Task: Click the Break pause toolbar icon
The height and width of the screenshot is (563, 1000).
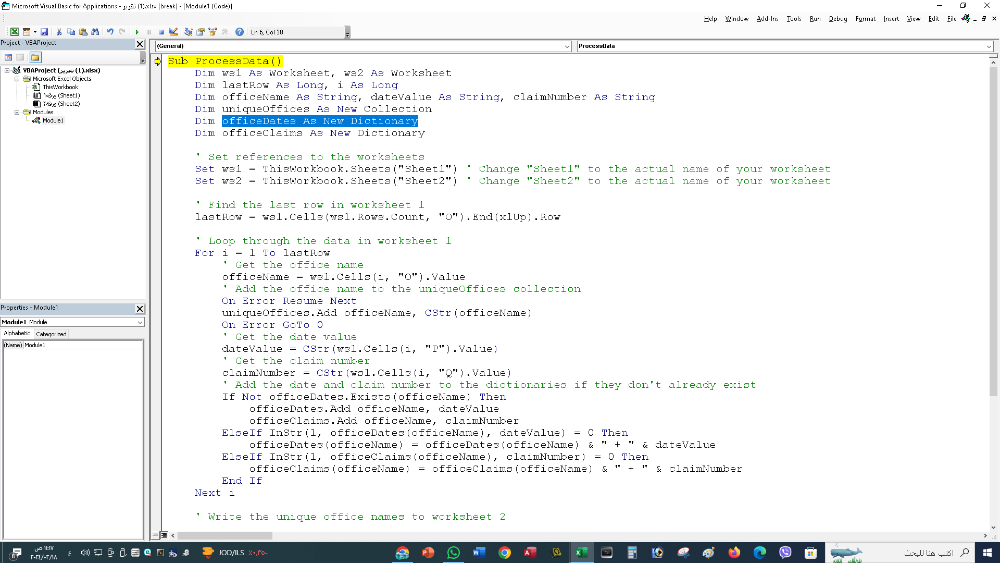Action: [149, 32]
